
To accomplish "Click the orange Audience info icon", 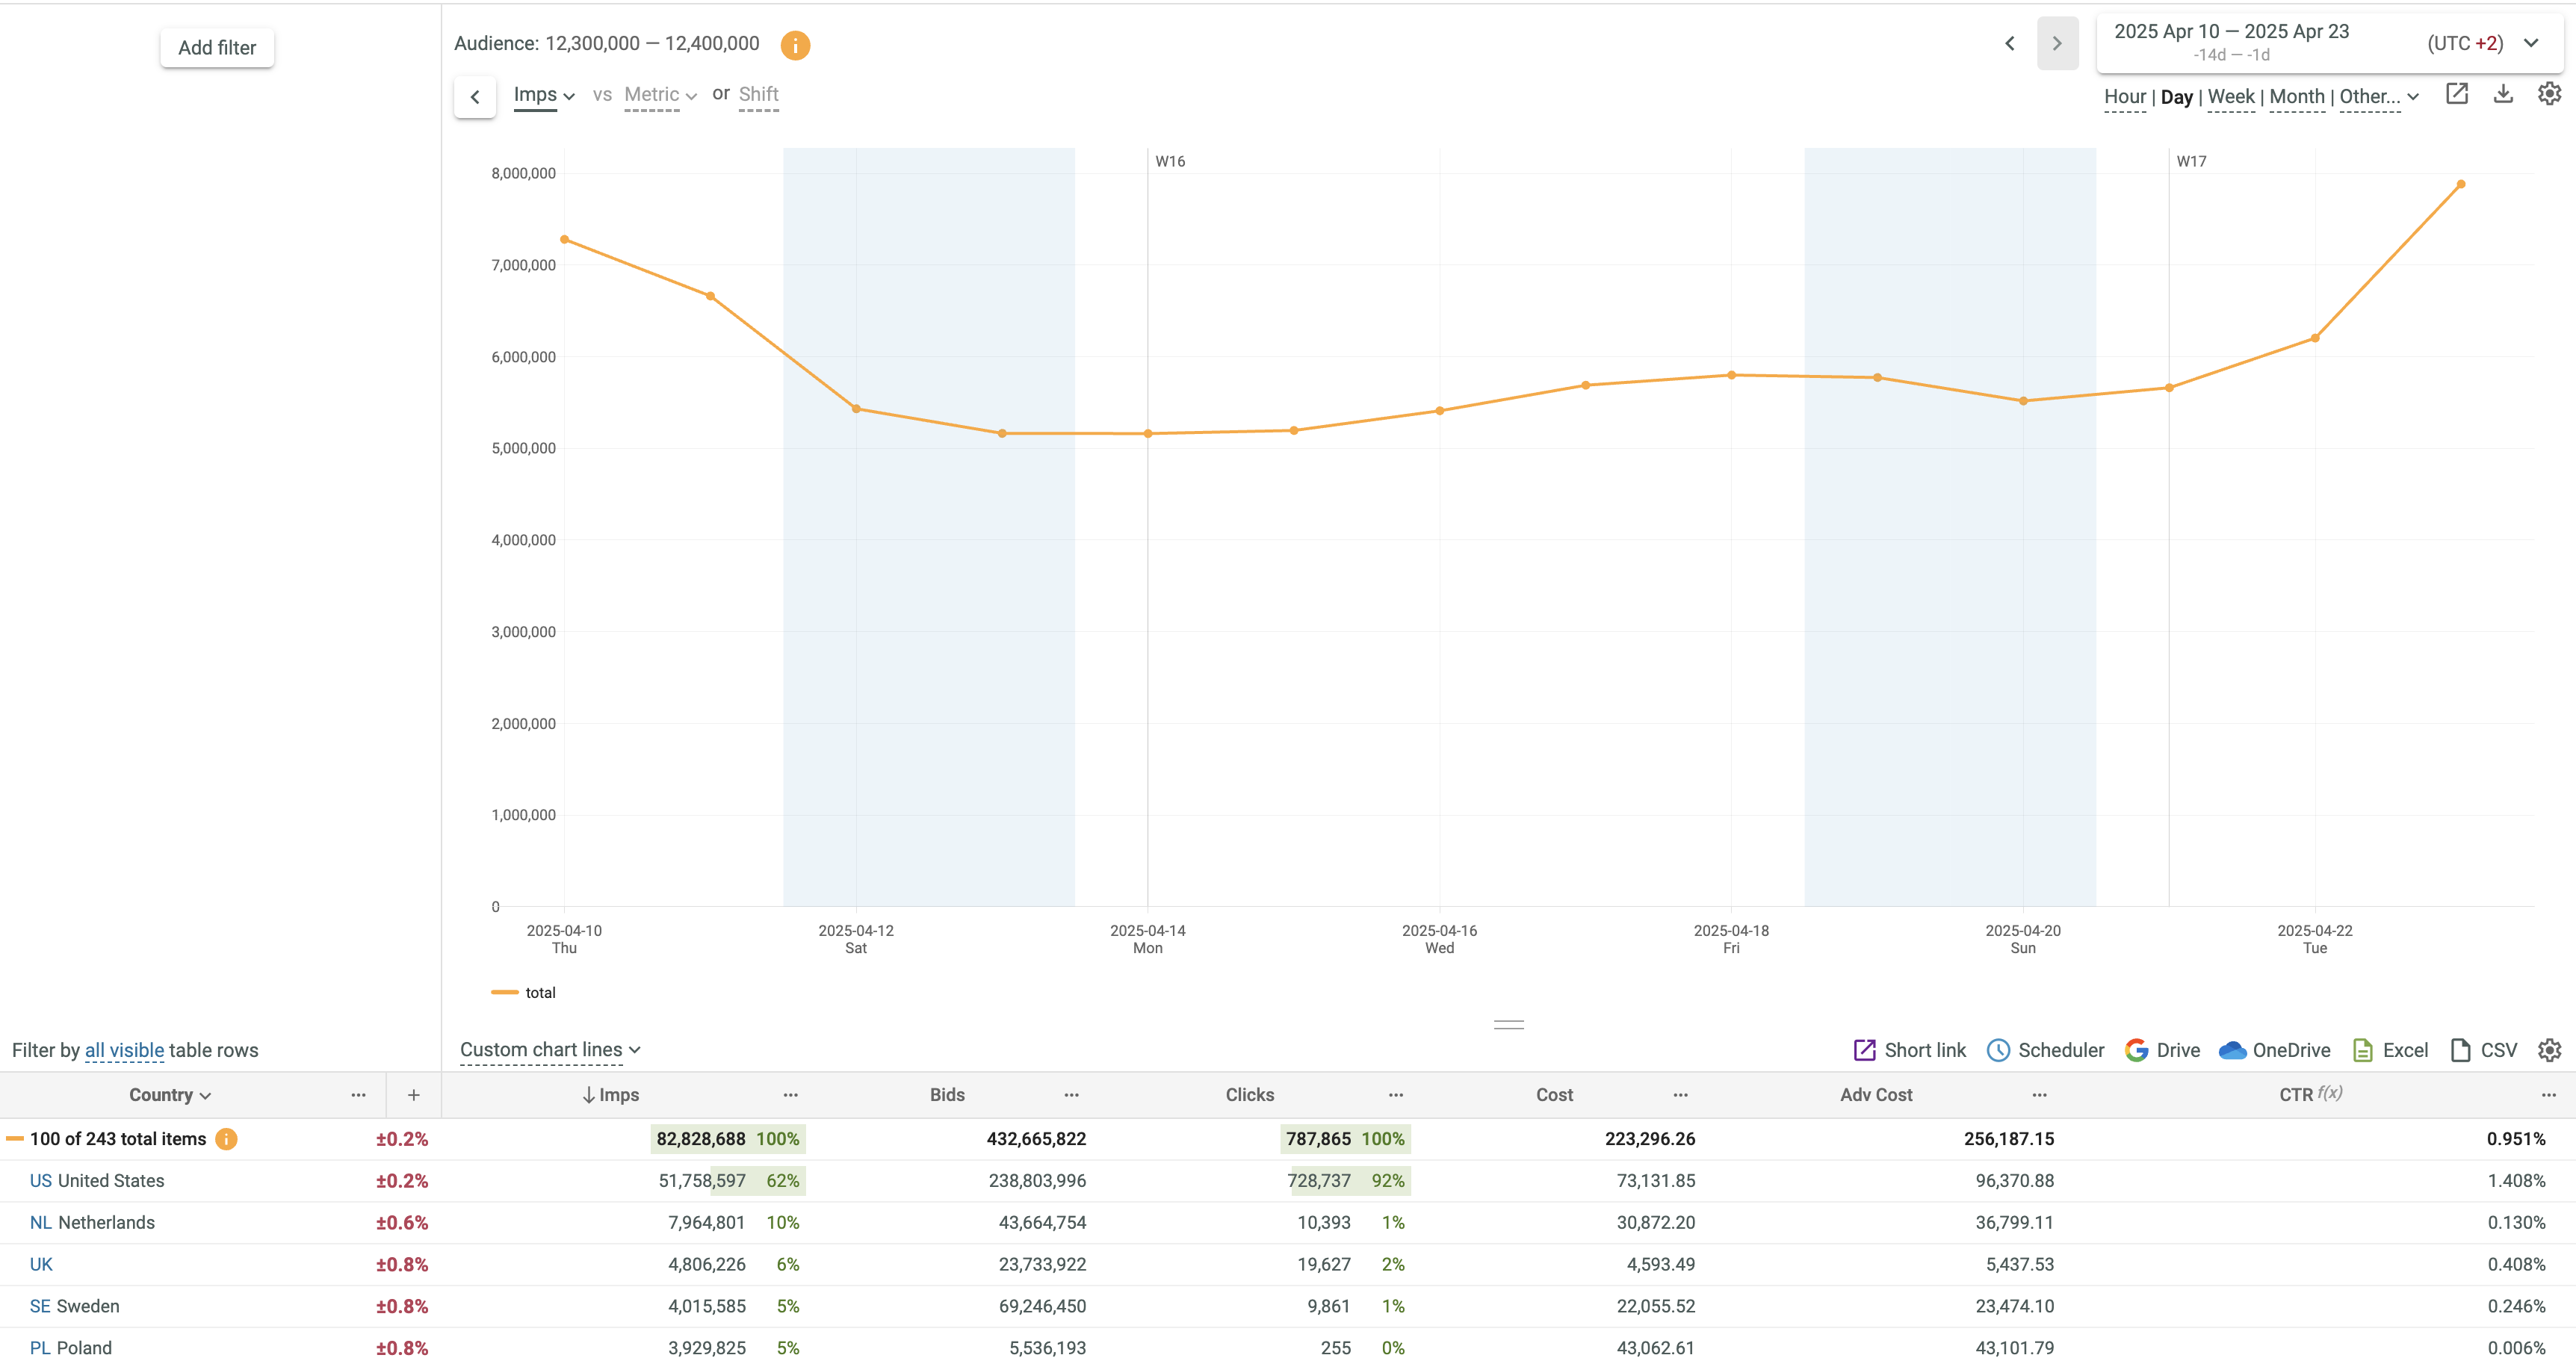I will coord(795,45).
